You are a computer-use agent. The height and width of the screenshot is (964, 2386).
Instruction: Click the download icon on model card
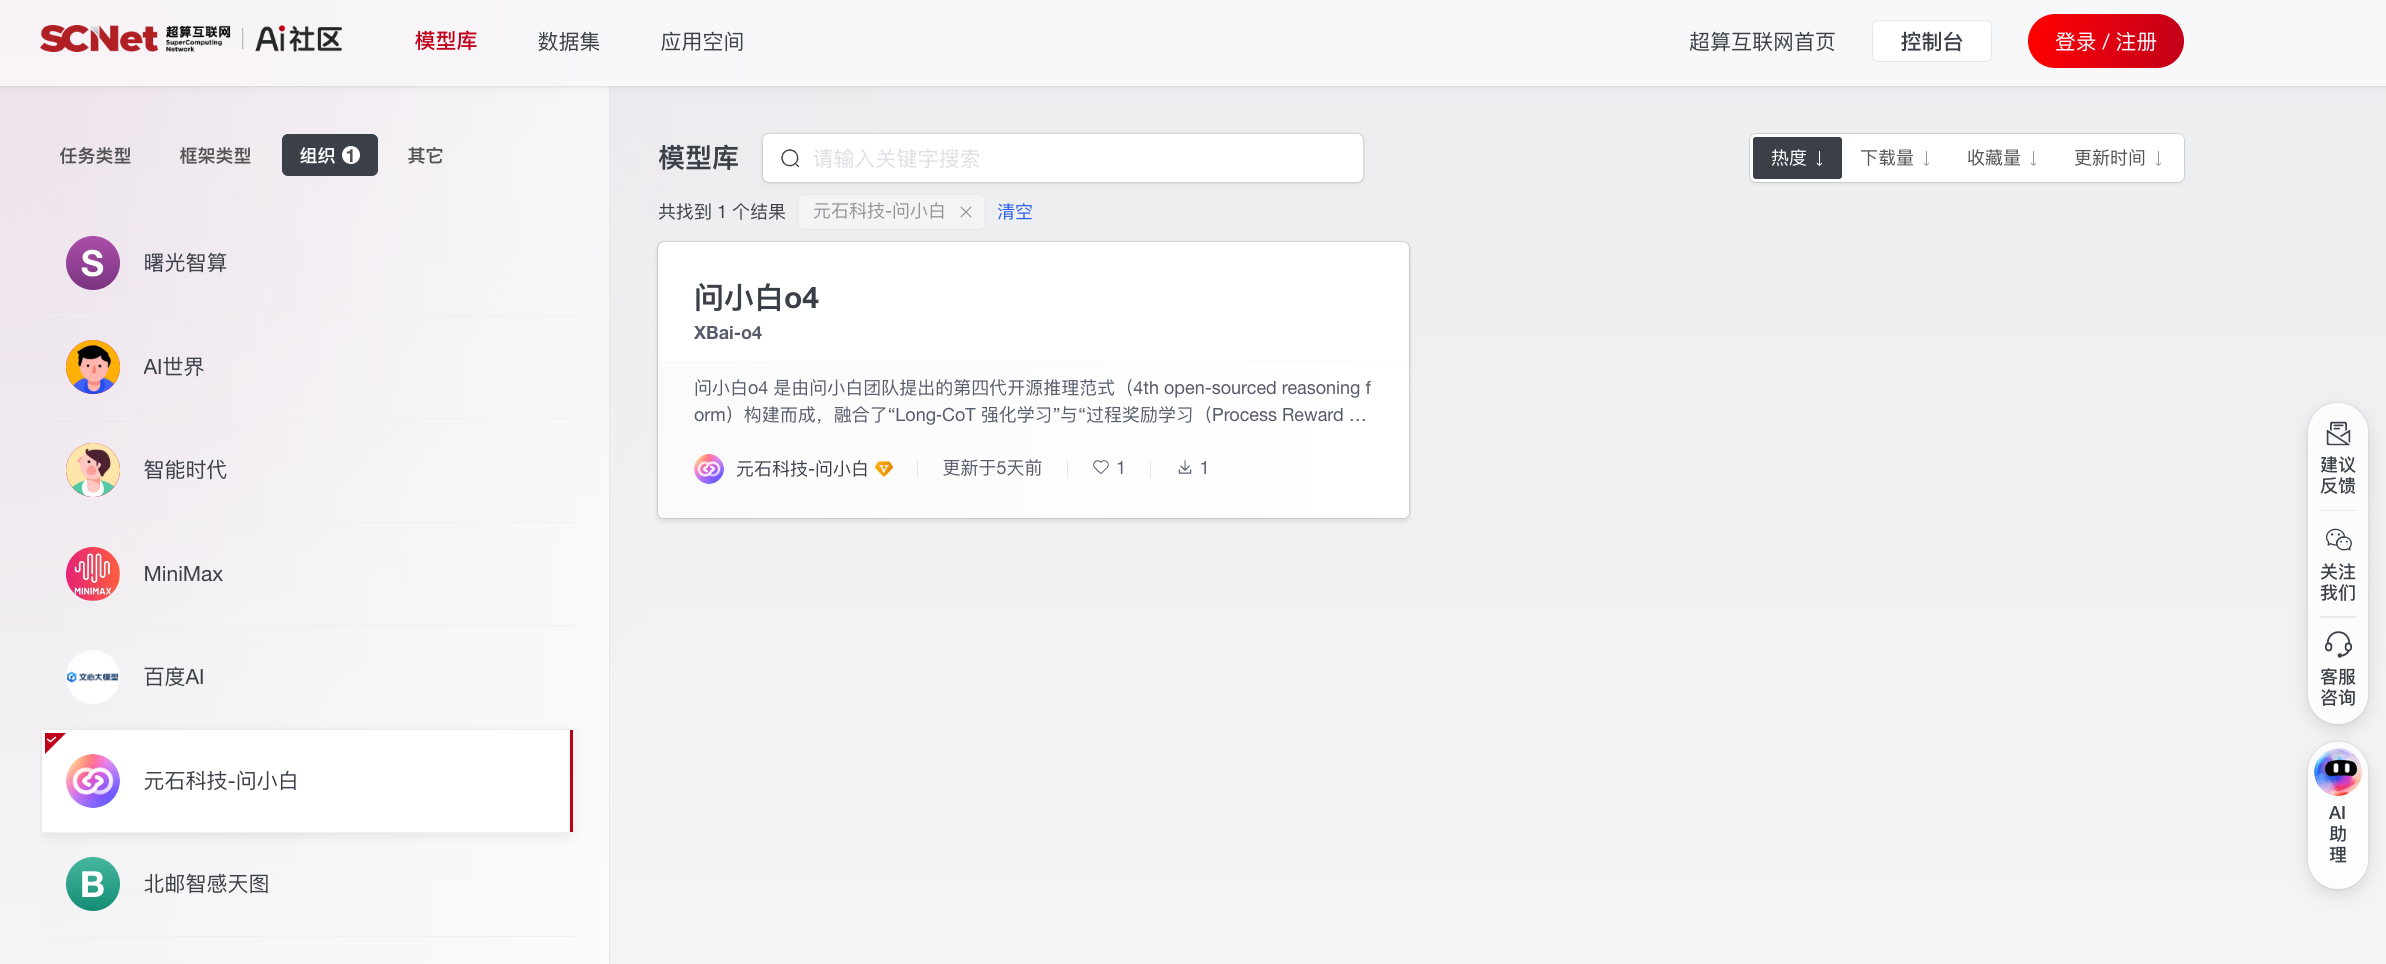tap(1185, 467)
